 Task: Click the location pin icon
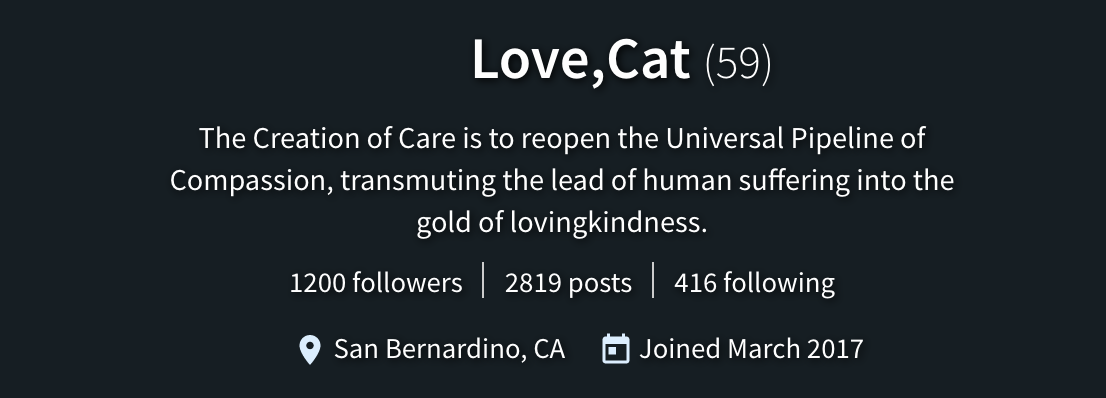click(310, 349)
